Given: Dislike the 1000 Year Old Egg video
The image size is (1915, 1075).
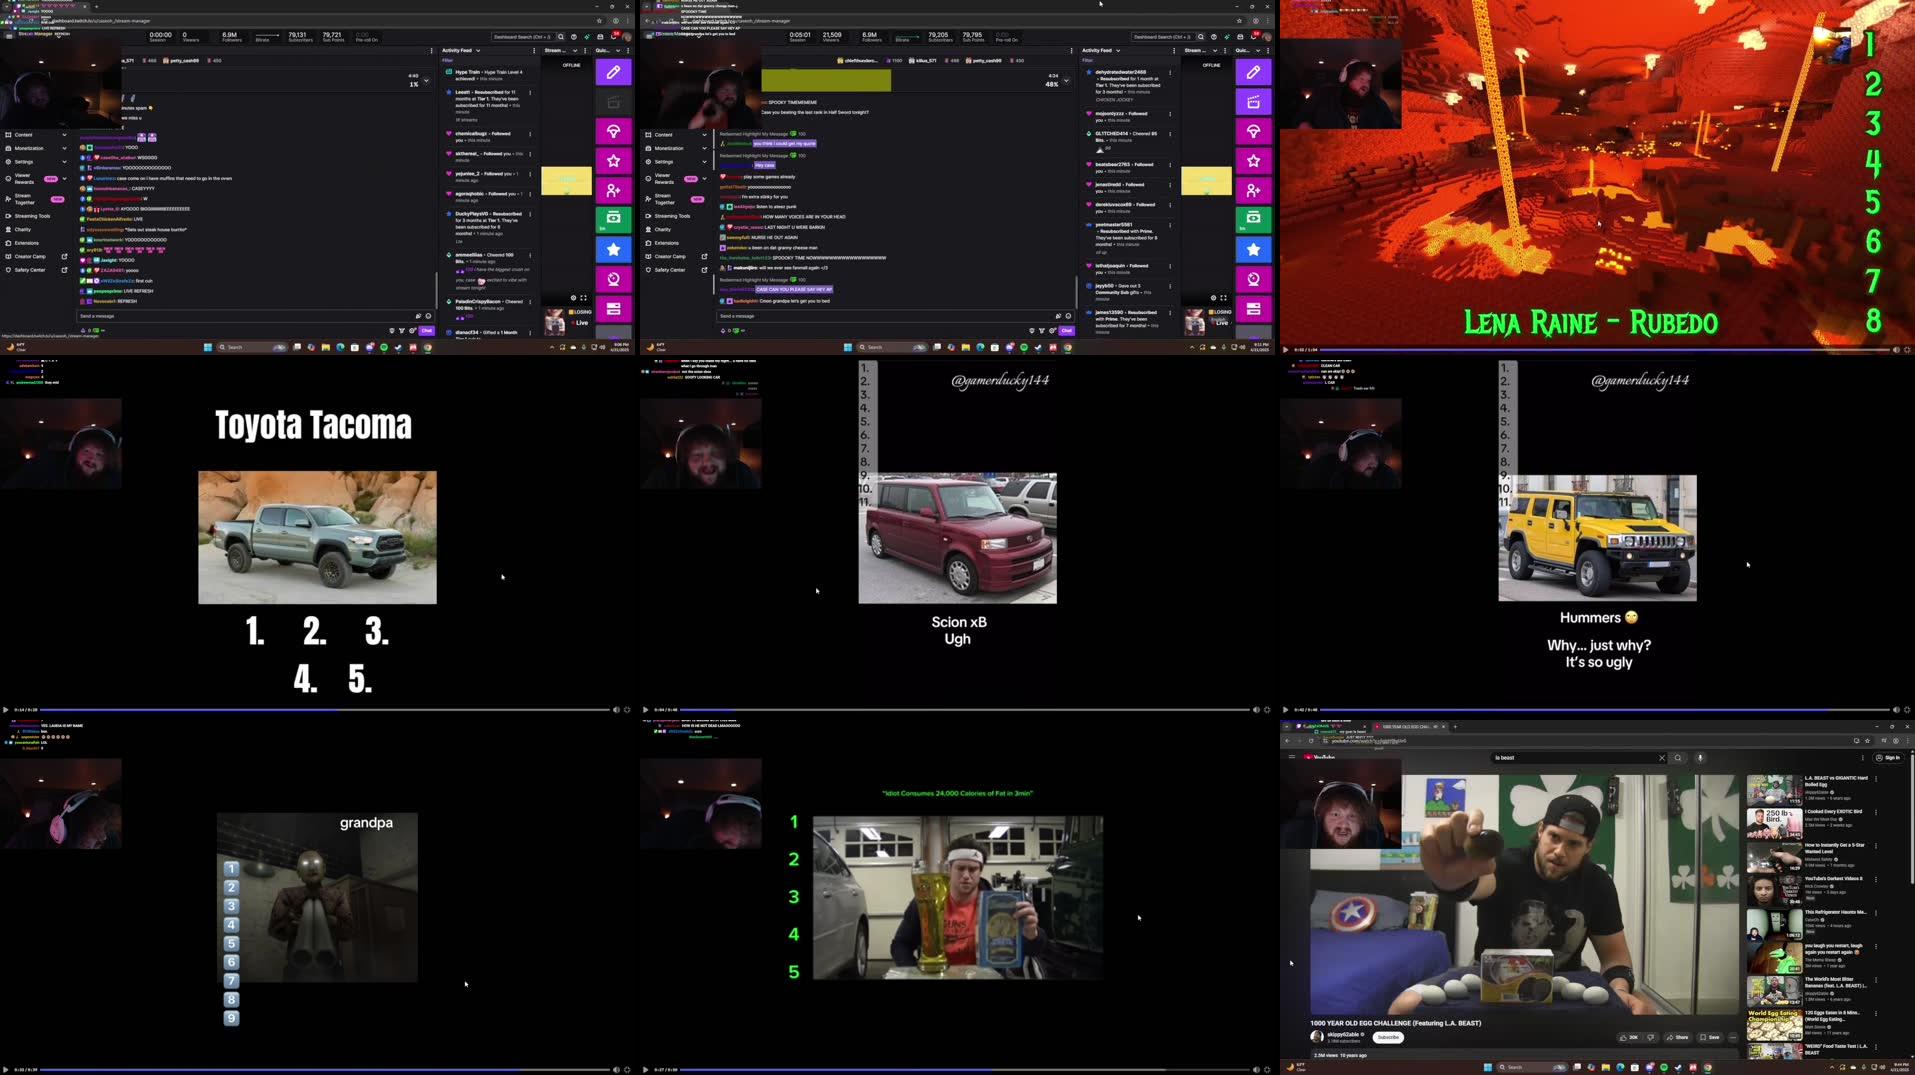Looking at the screenshot, I should tap(1651, 1037).
